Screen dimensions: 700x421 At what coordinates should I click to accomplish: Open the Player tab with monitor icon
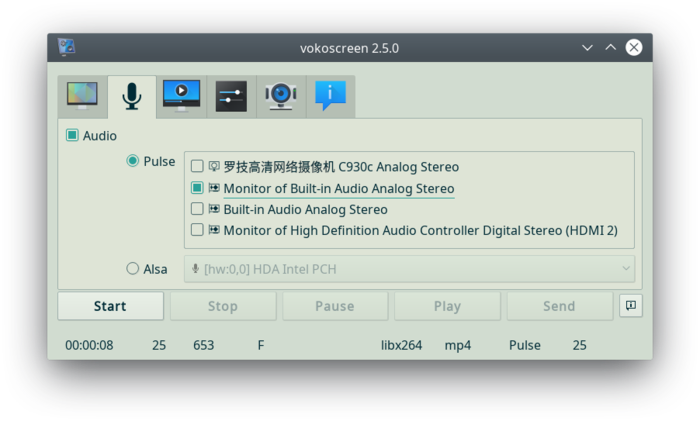tap(181, 96)
